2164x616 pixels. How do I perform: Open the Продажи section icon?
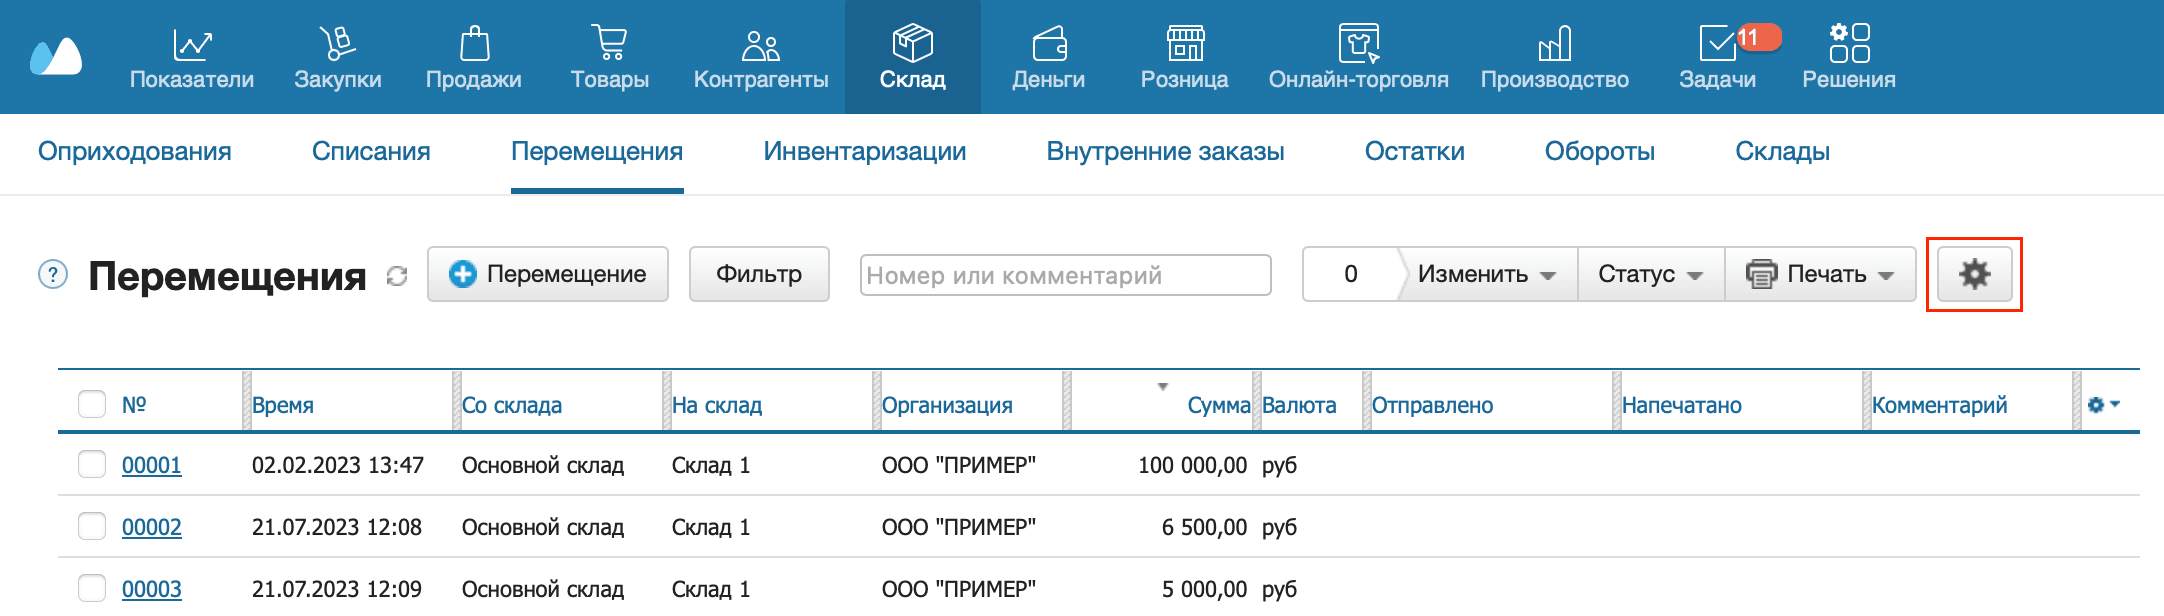(474, 44)
